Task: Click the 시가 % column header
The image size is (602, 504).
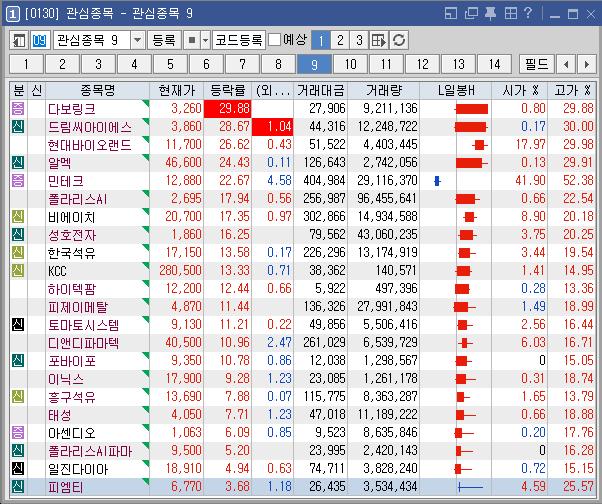Action: pyautogui.click(x=519, y=91)
